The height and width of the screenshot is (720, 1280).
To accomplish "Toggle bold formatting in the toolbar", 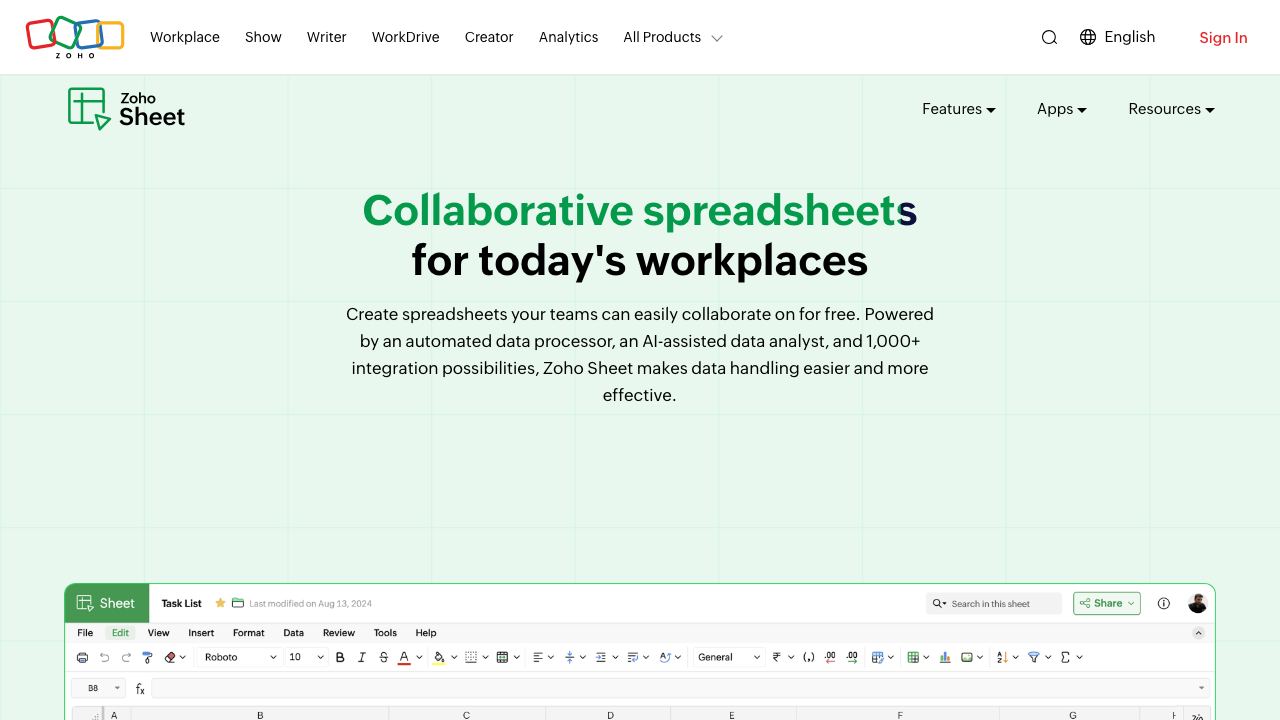I will click(340, 657).
